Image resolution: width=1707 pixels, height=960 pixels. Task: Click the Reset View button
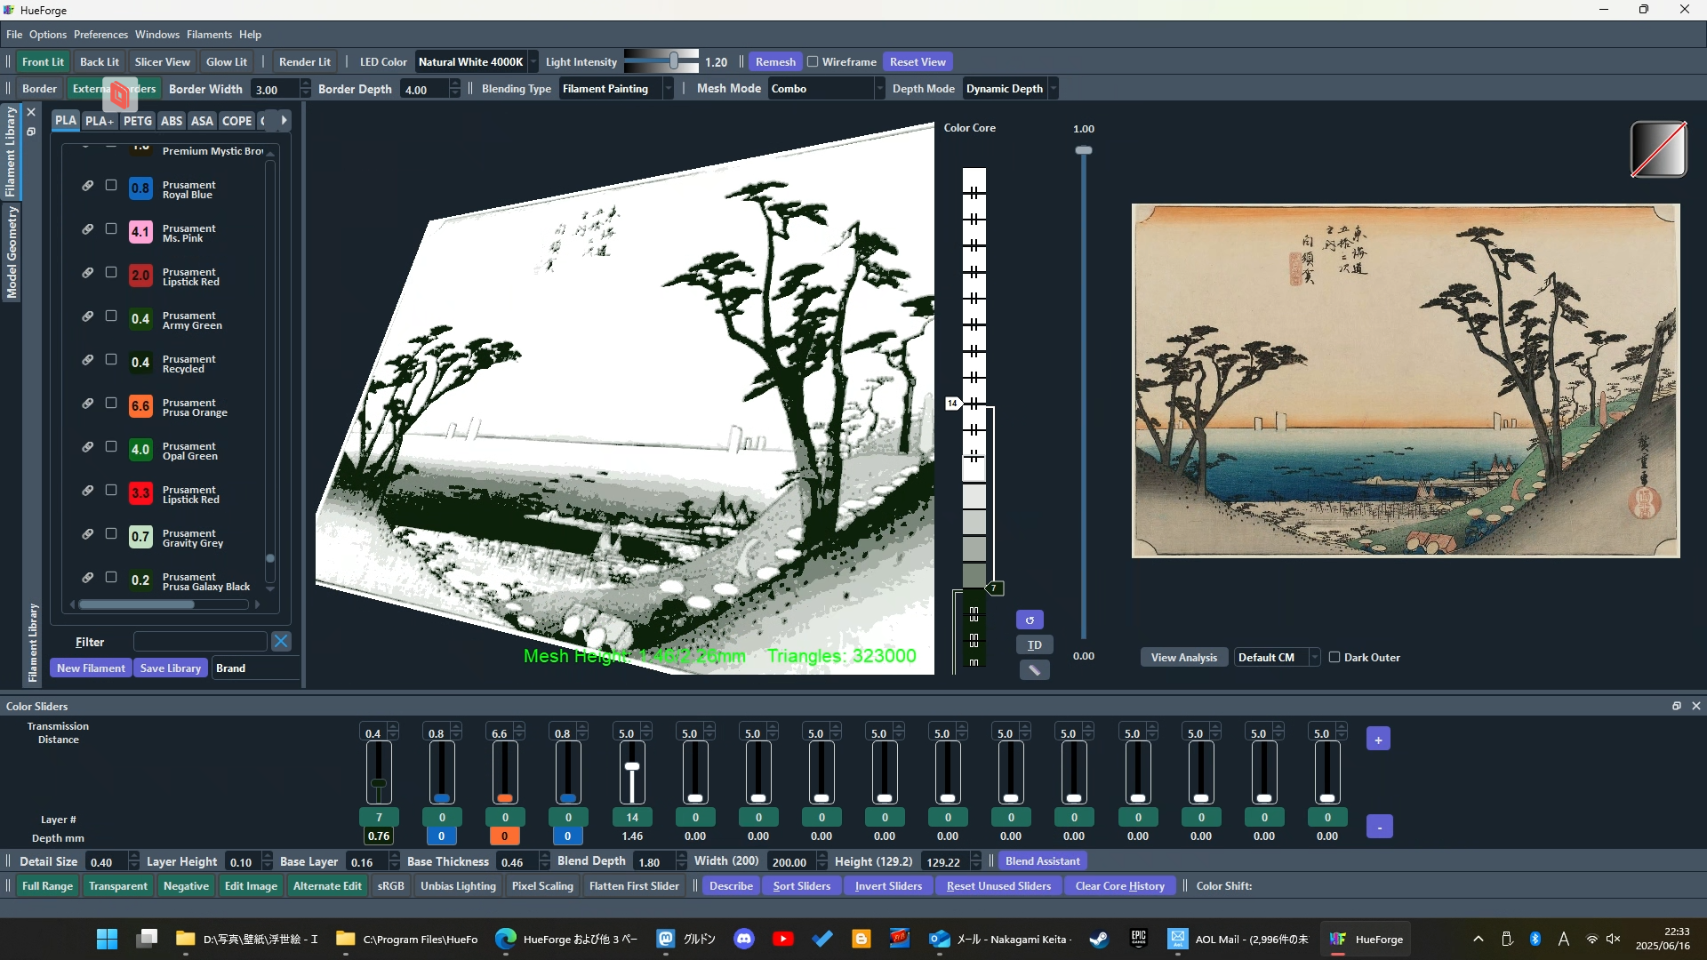(917, 62)
